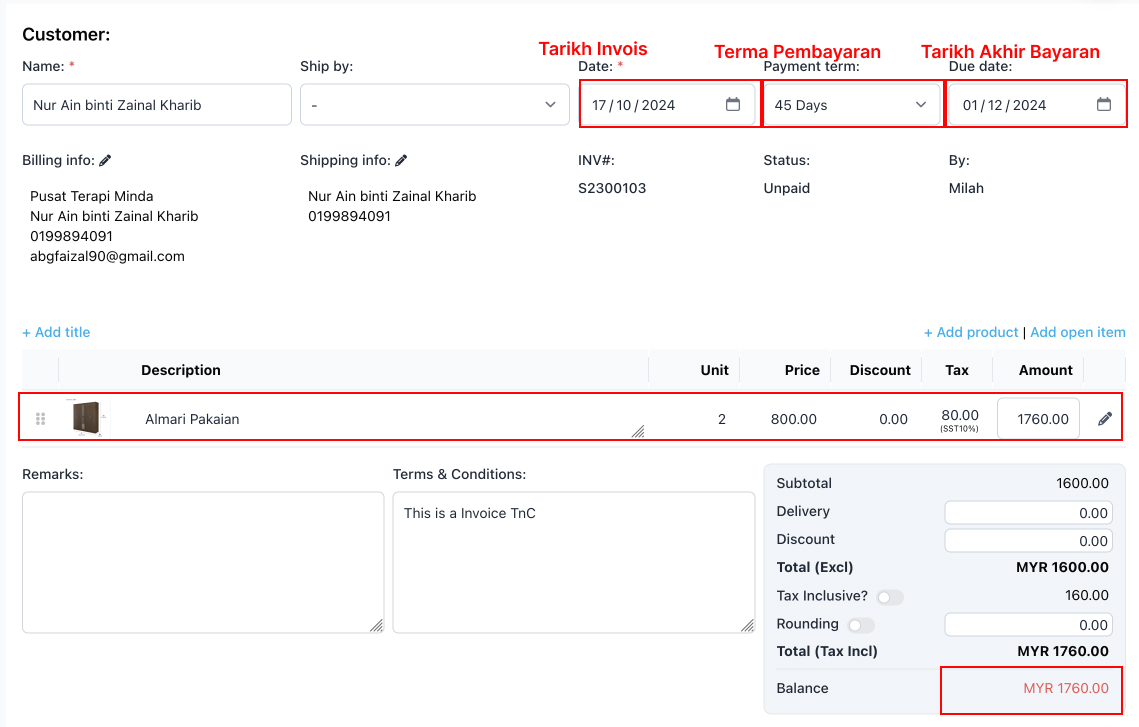
Task: Open calendar picker for Due date
Action: pos(1103,105)
